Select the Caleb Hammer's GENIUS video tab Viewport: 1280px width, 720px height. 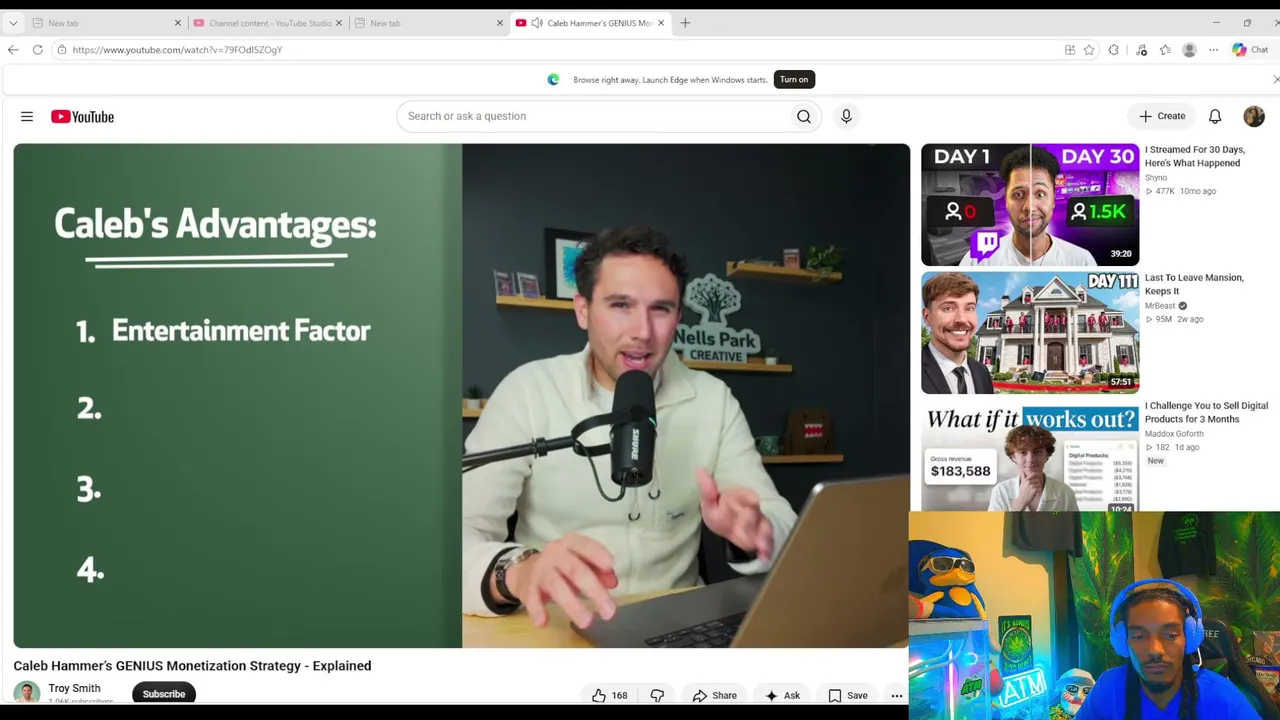(590, 23)
